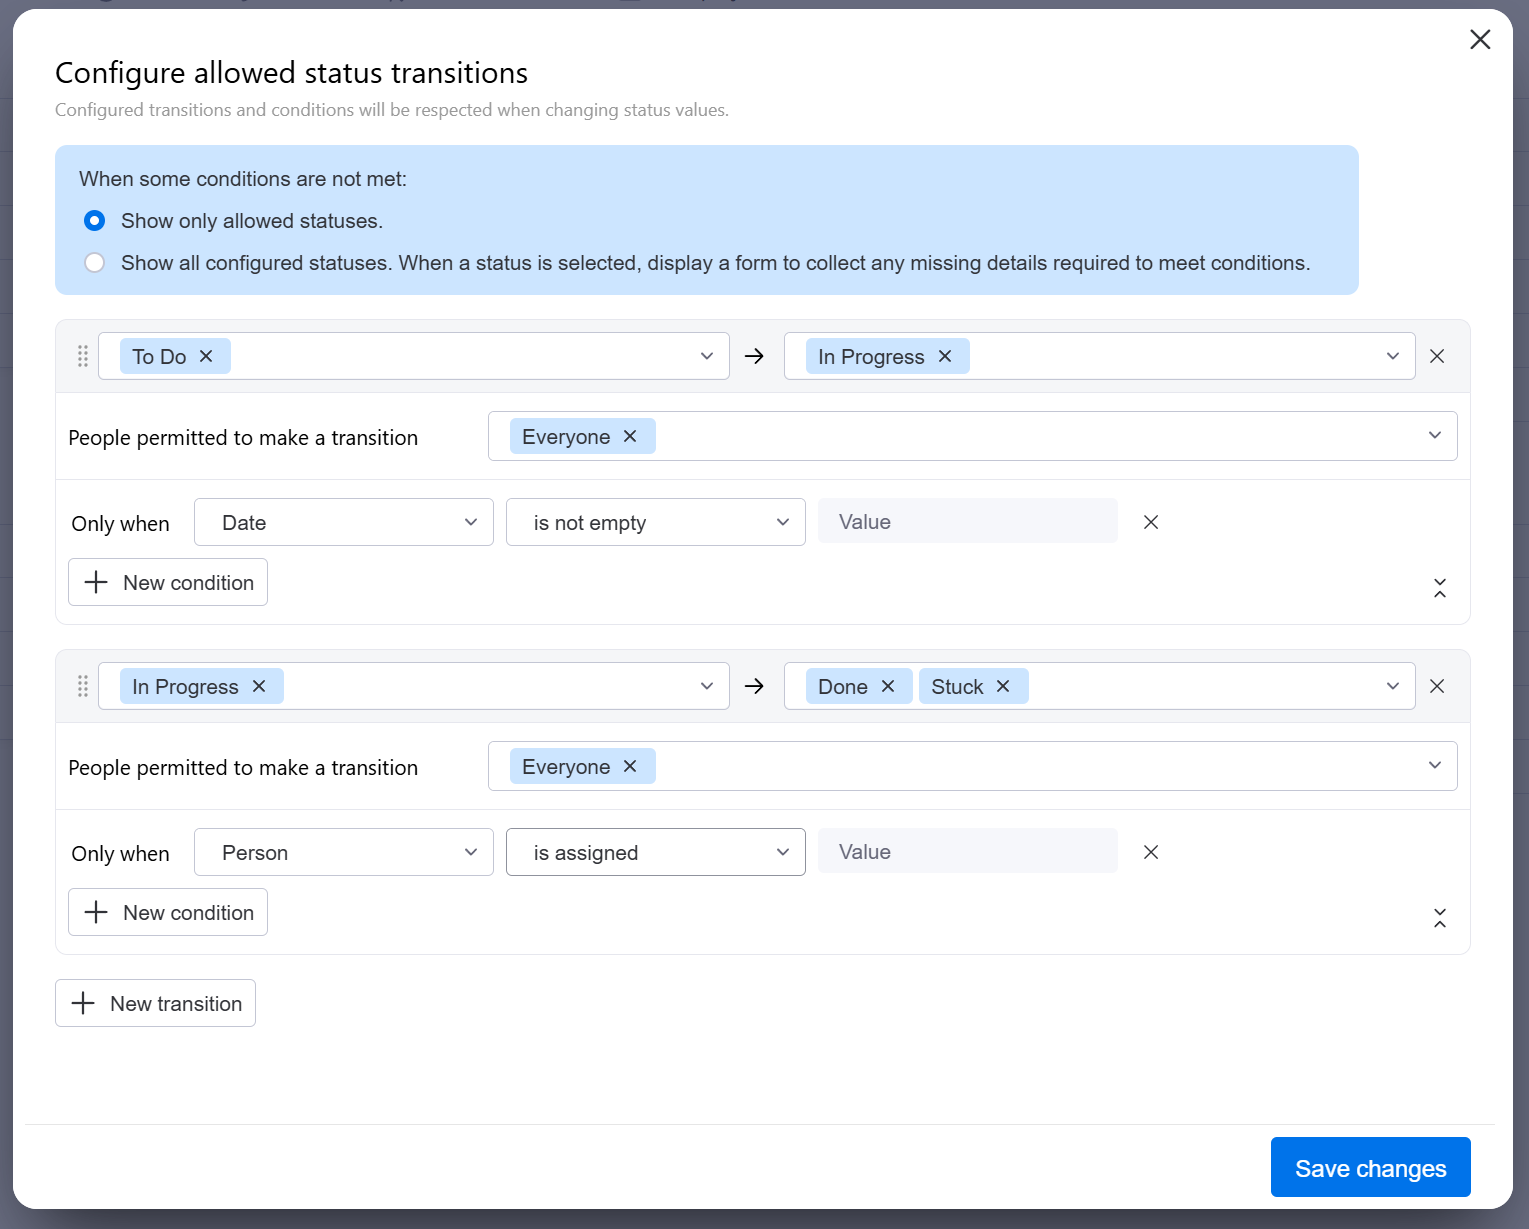Select "Show only allowed statuses"
This screenshot has width=1529, height=1229.
click(x=94, y=221)
